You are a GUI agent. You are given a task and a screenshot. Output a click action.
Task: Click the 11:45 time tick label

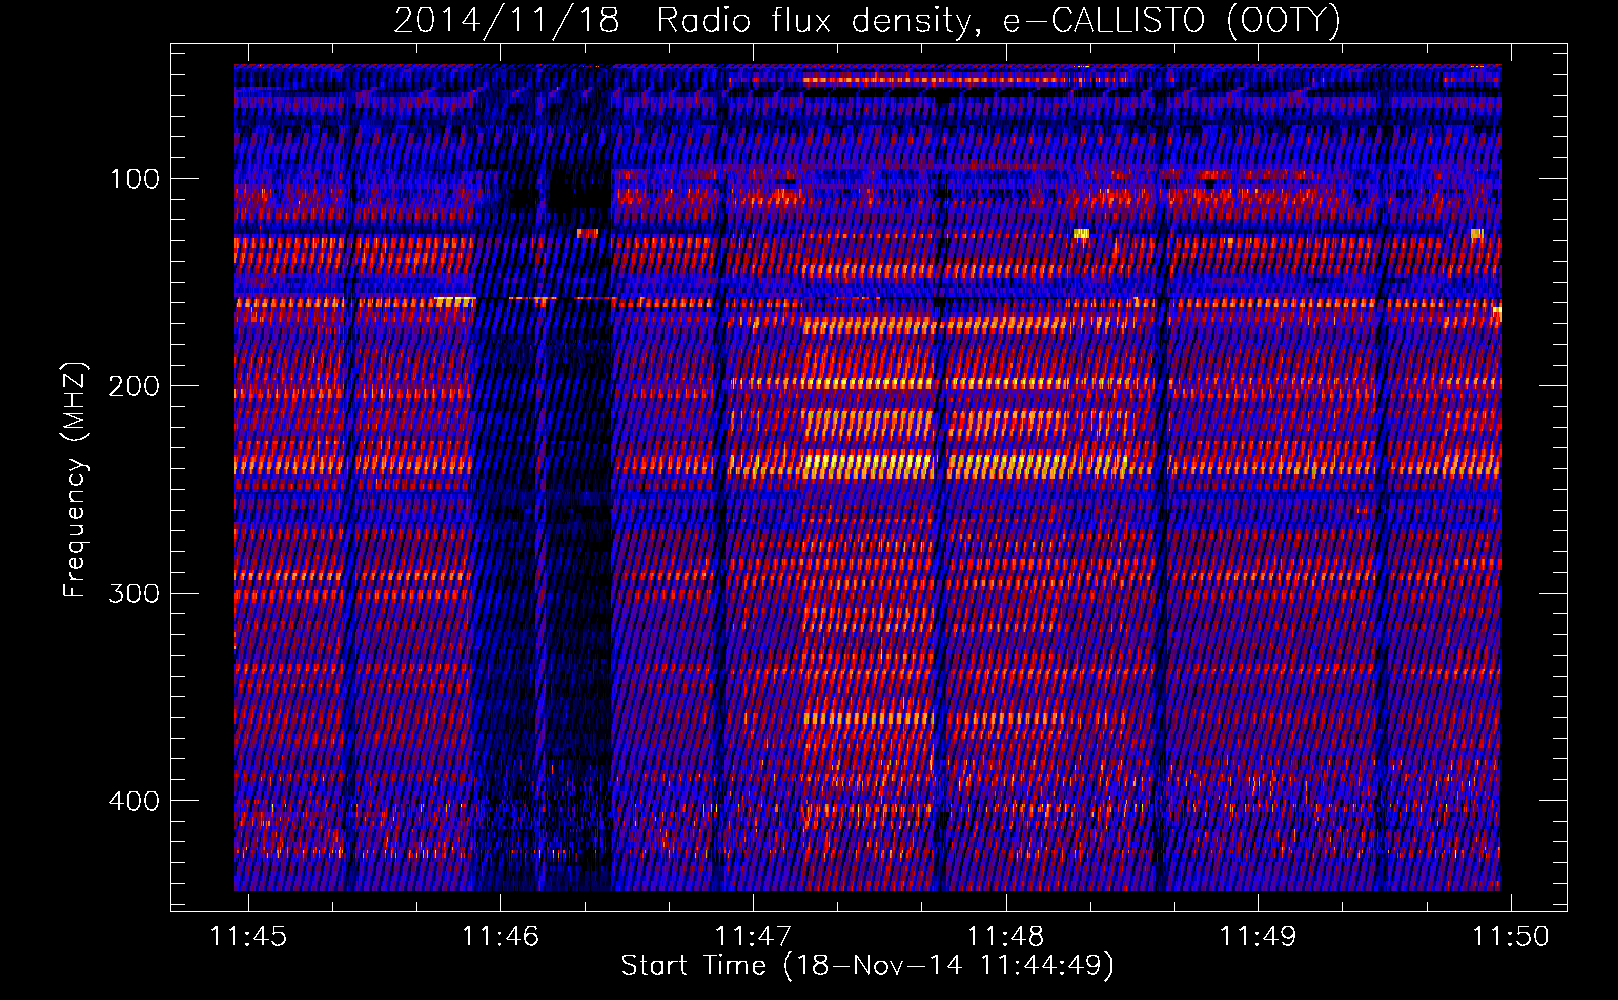pyautogui.click(x=248, y=936)
